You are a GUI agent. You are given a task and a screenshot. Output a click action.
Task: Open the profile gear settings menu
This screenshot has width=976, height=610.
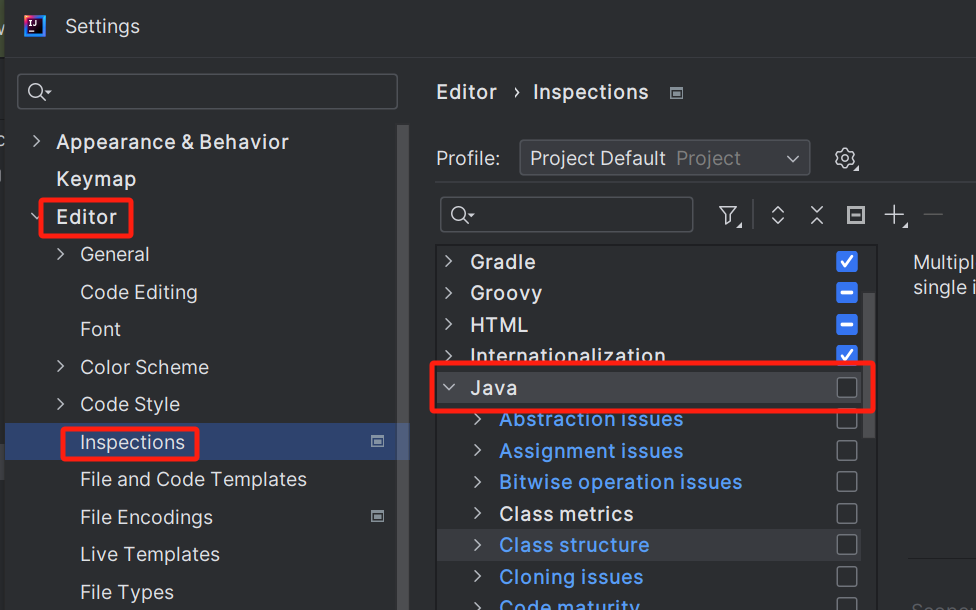pyautogui.click(x=846, y=159)
